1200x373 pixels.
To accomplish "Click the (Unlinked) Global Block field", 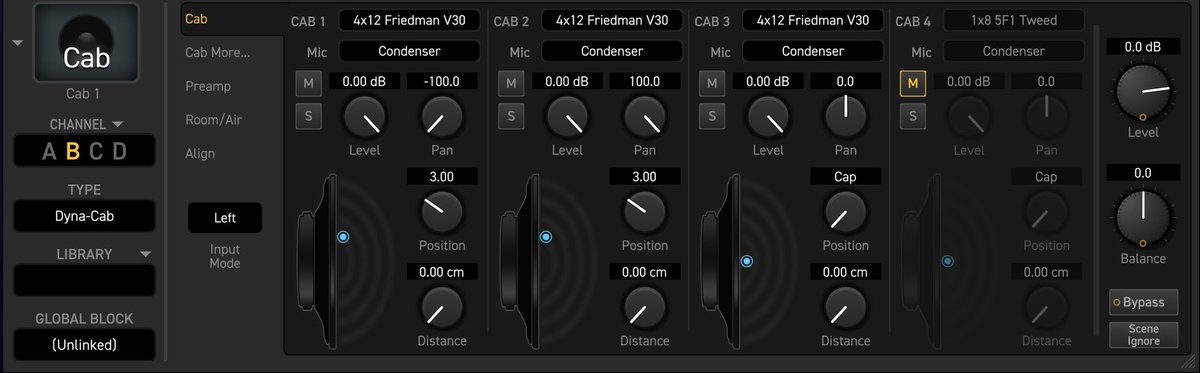I will pos(84,345).
